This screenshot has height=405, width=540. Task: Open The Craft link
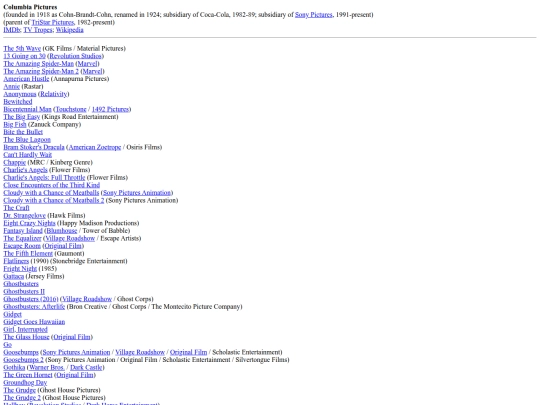pyautogui.click(x=16, y=208)
